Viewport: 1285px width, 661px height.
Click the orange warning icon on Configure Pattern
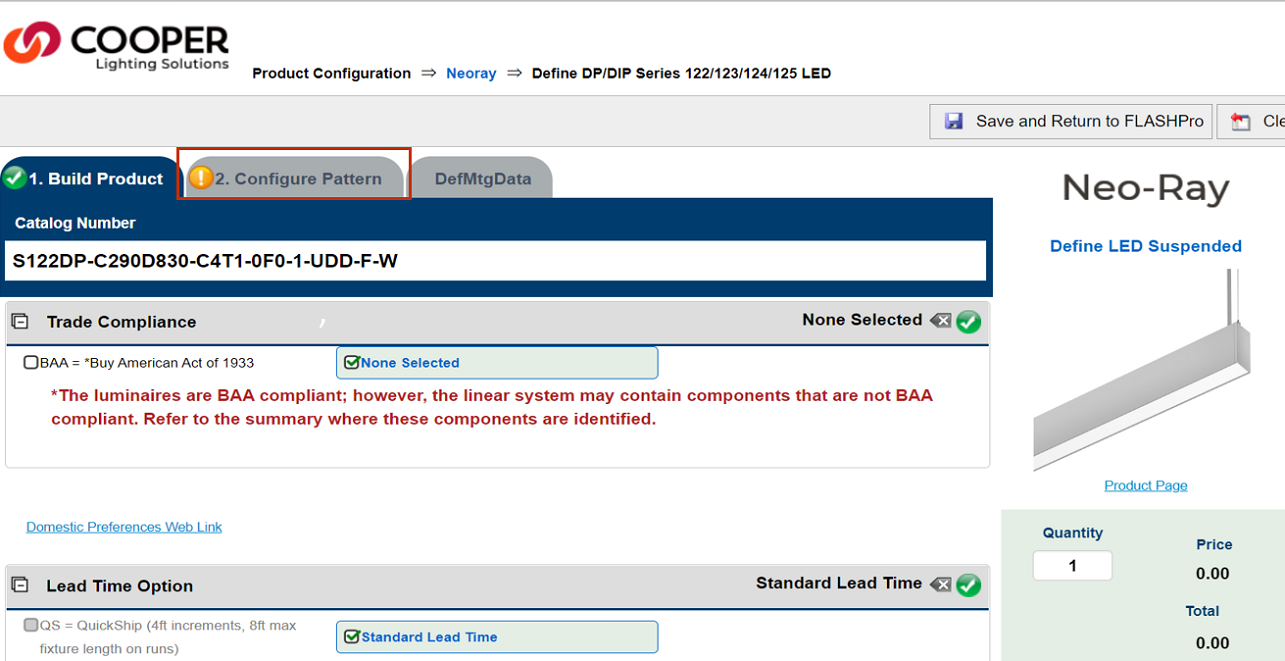[201, 178]
